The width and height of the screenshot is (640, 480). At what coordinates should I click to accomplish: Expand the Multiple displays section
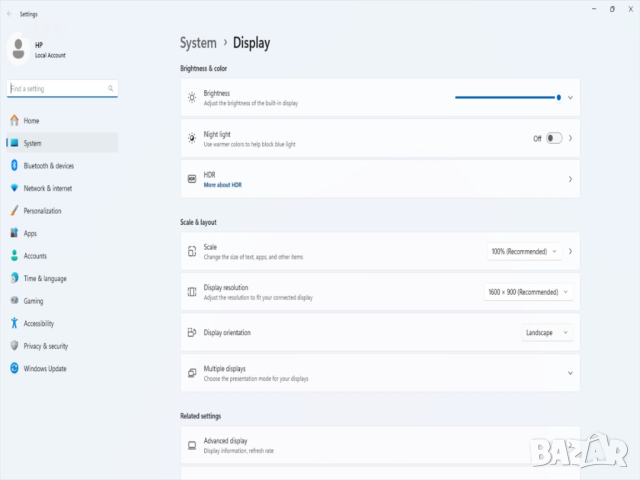pos(570,373)
